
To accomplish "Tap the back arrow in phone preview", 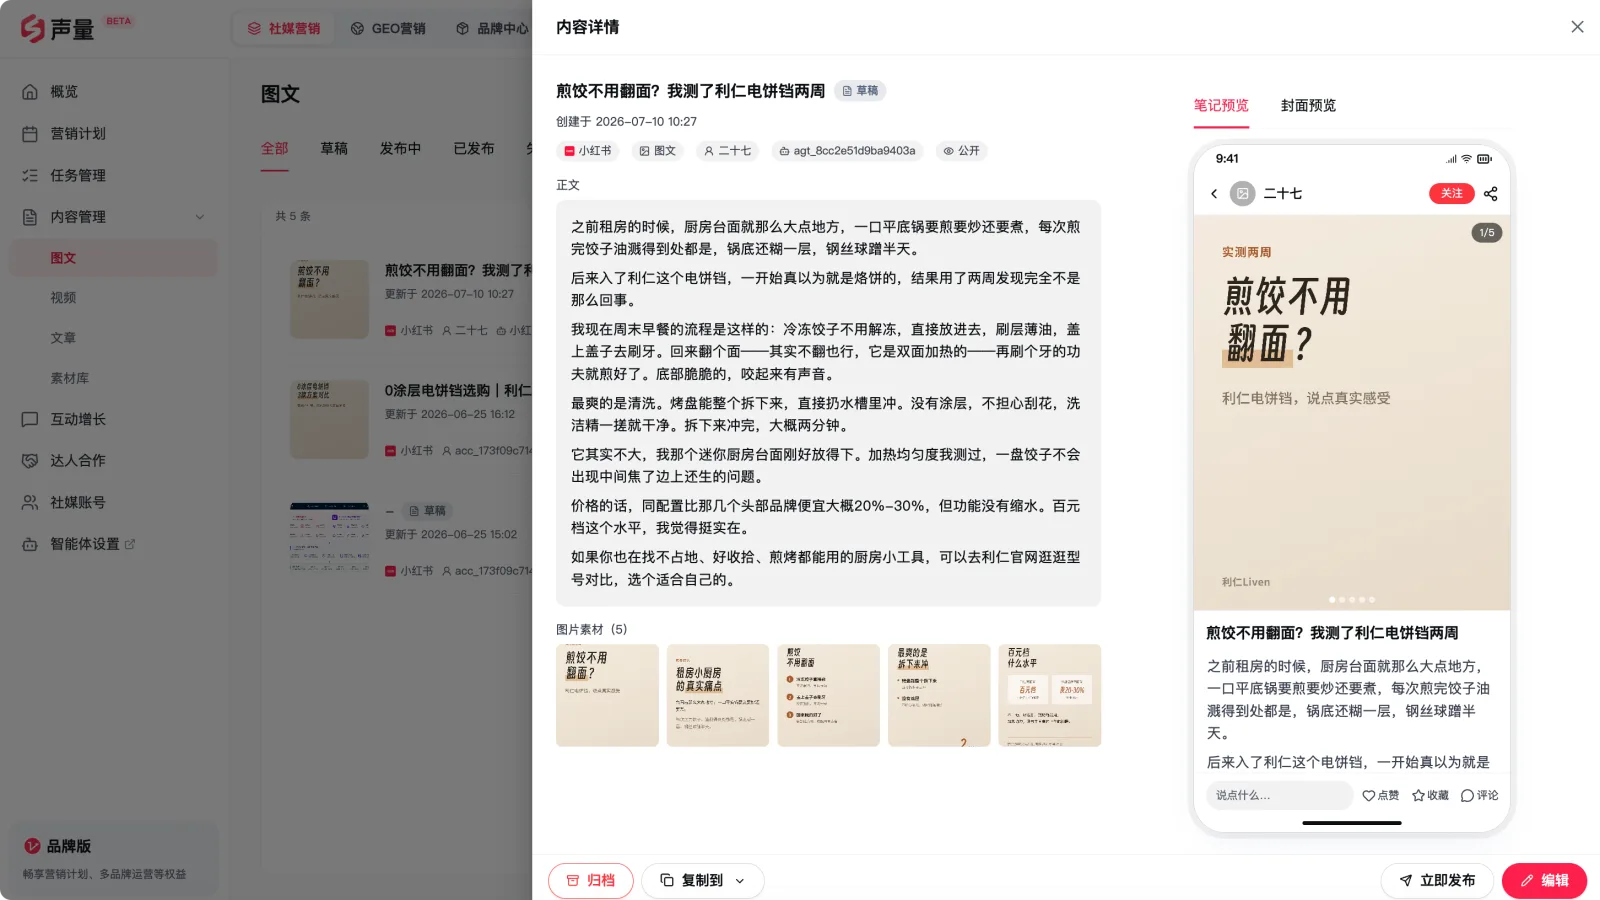I will pyautogui.click(x=1214, y=194).
